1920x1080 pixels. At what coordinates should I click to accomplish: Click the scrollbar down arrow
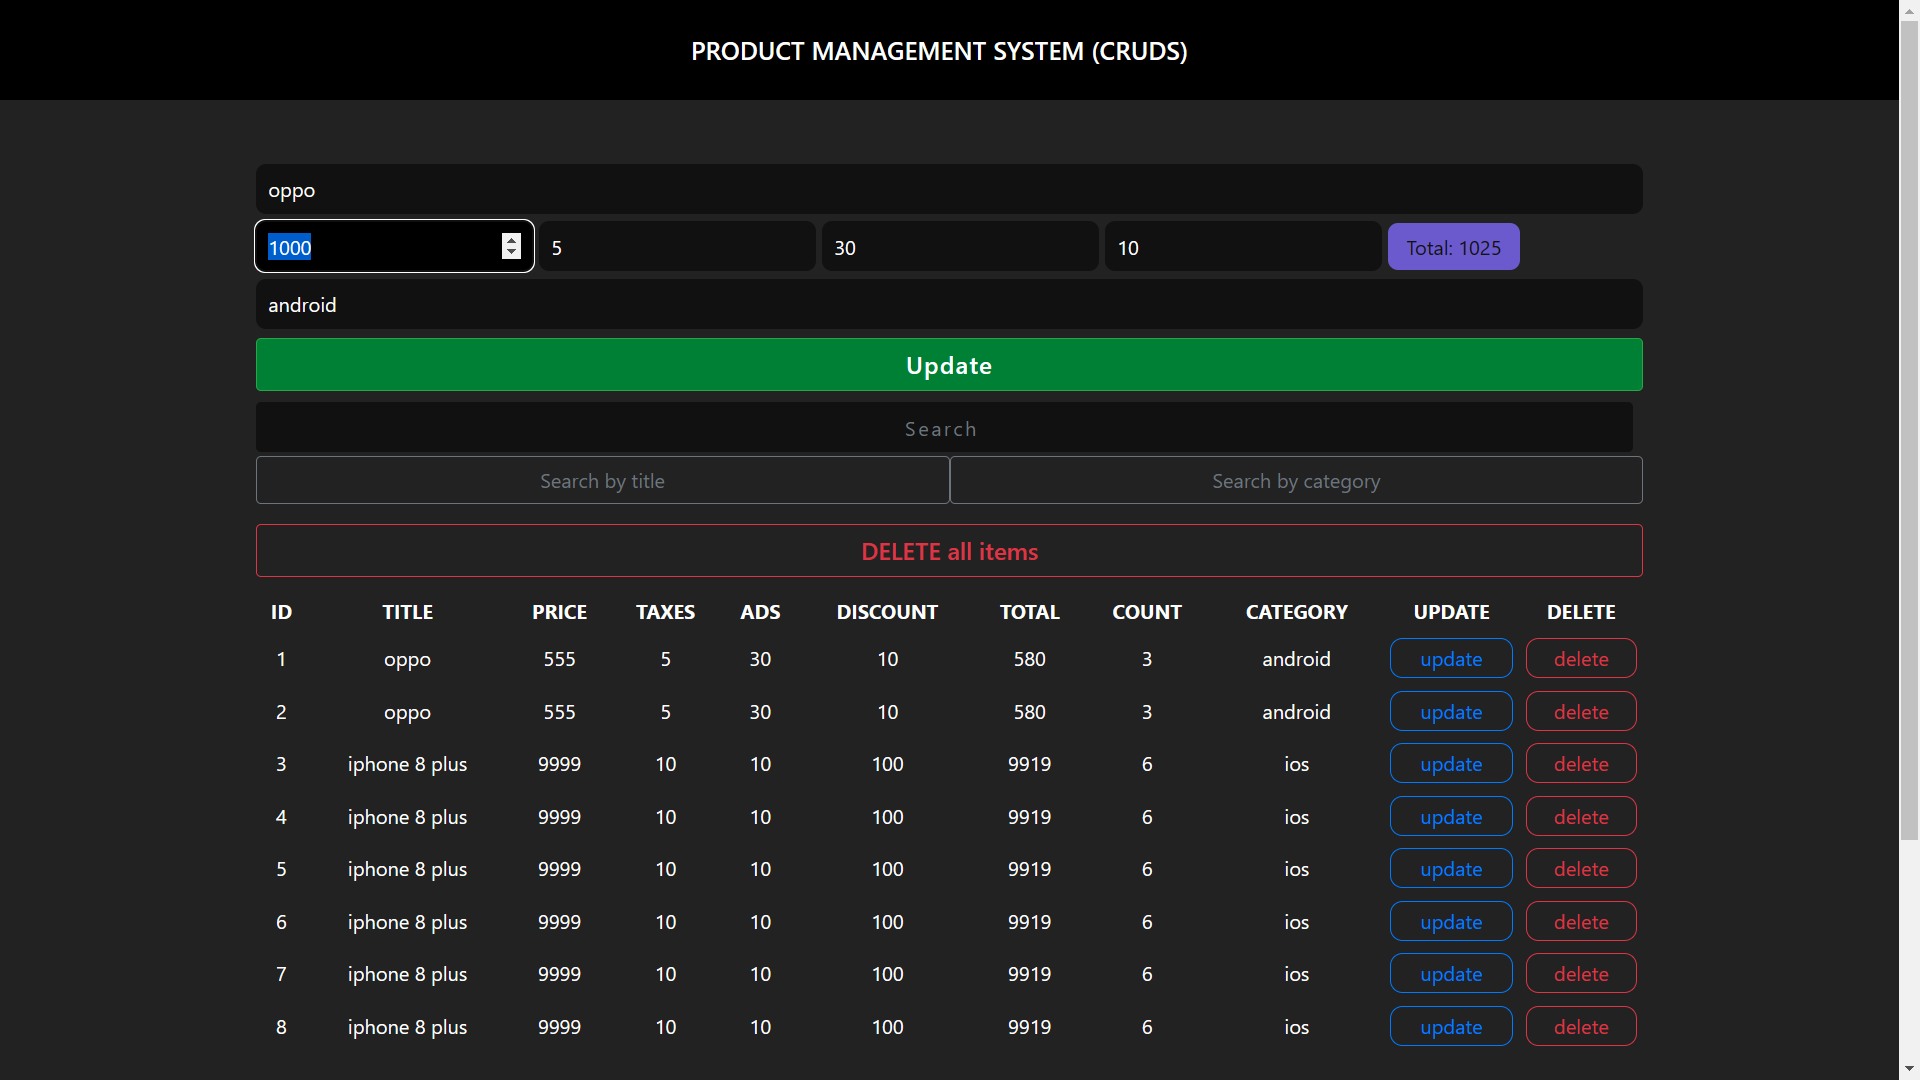pos(1909,1069)
